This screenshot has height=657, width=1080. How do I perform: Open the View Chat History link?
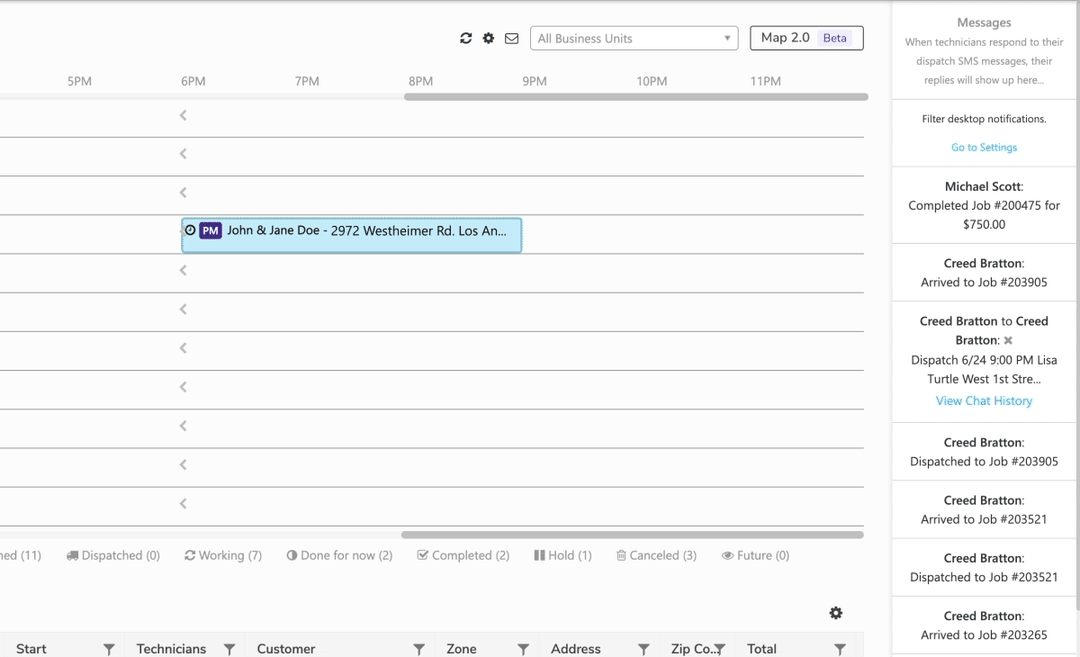click(x=984, y=401)
